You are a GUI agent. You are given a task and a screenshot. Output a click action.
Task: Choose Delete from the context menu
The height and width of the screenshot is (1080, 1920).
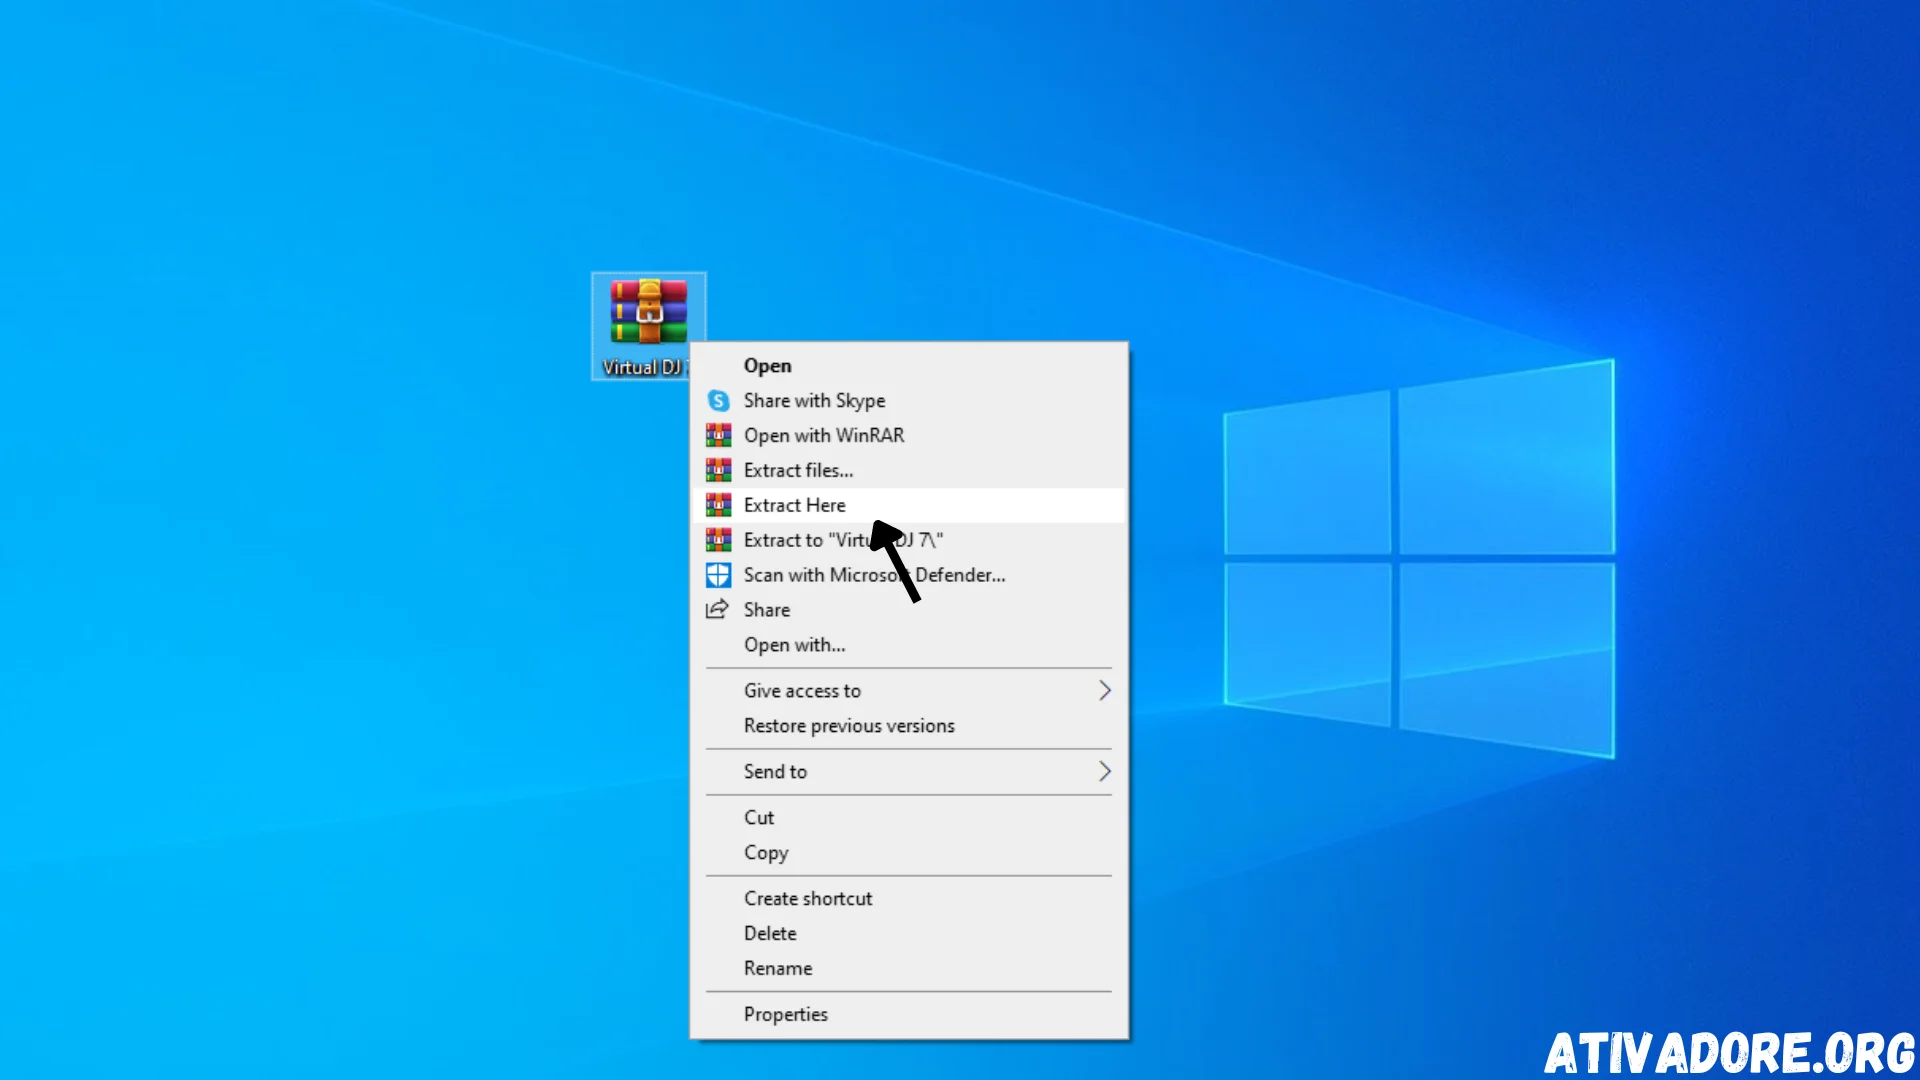pyautogui.click(x=908, y=934)
